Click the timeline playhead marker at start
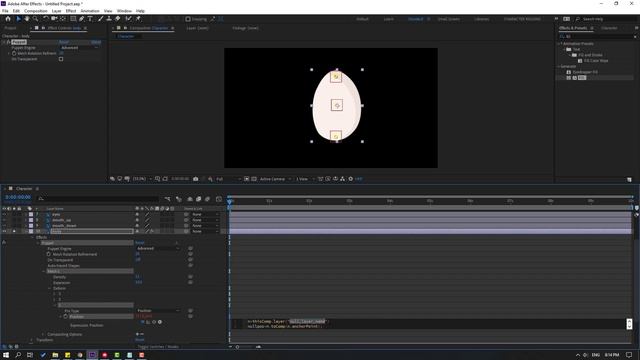 (229, 201)
